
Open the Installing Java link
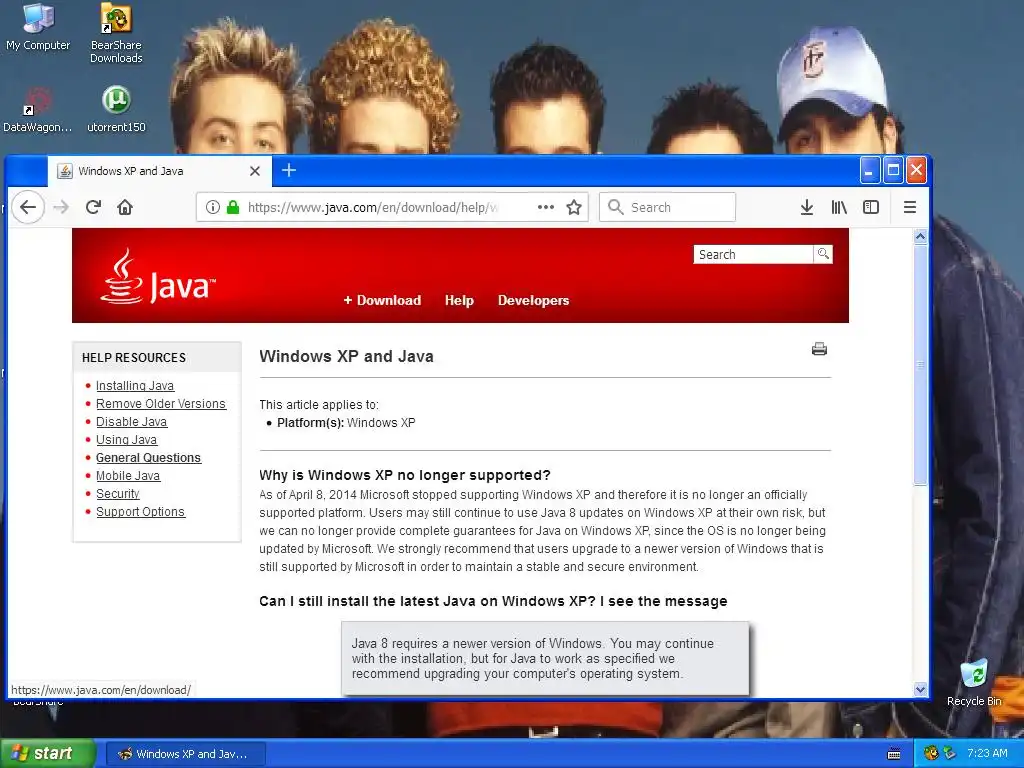click(x=135, y=385)
